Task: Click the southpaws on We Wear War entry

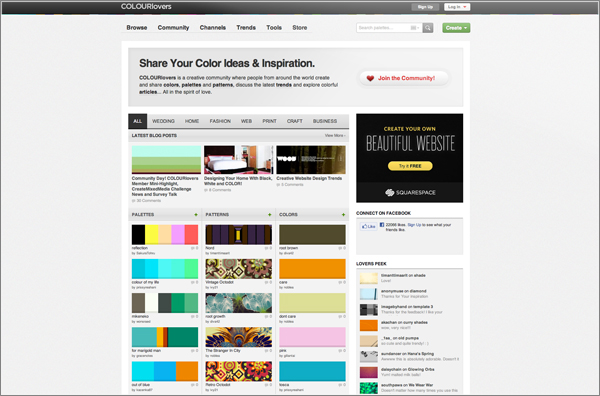Action: tap(410, 388)
